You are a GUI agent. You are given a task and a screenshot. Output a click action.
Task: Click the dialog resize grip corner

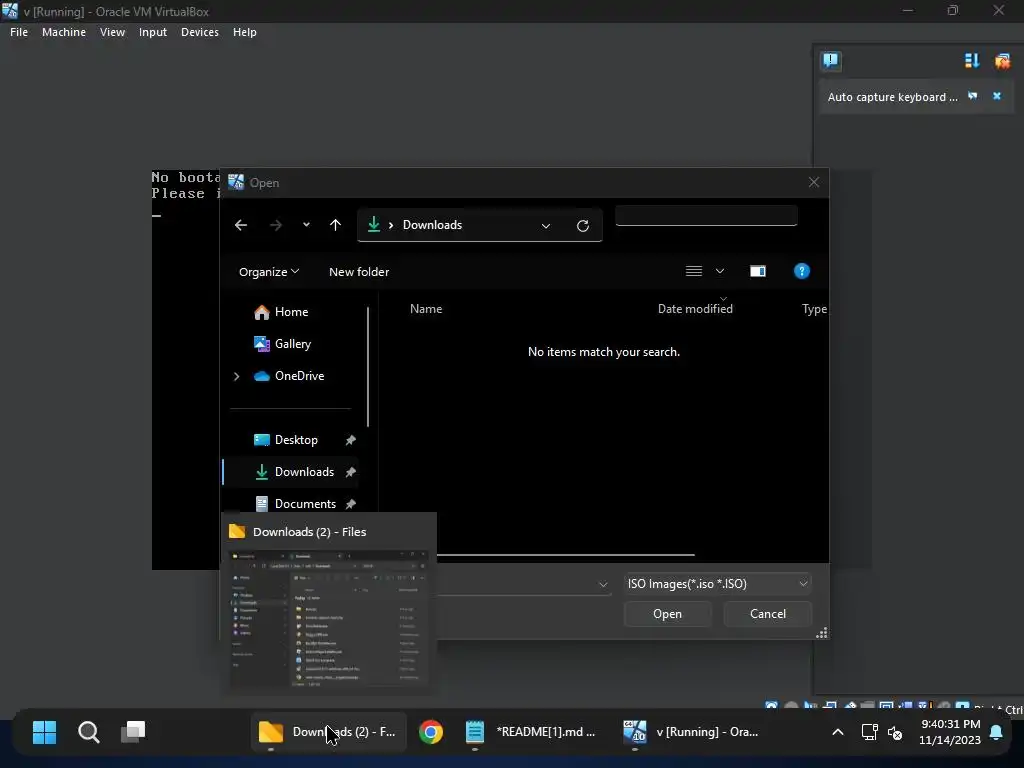tap(822, 632)
